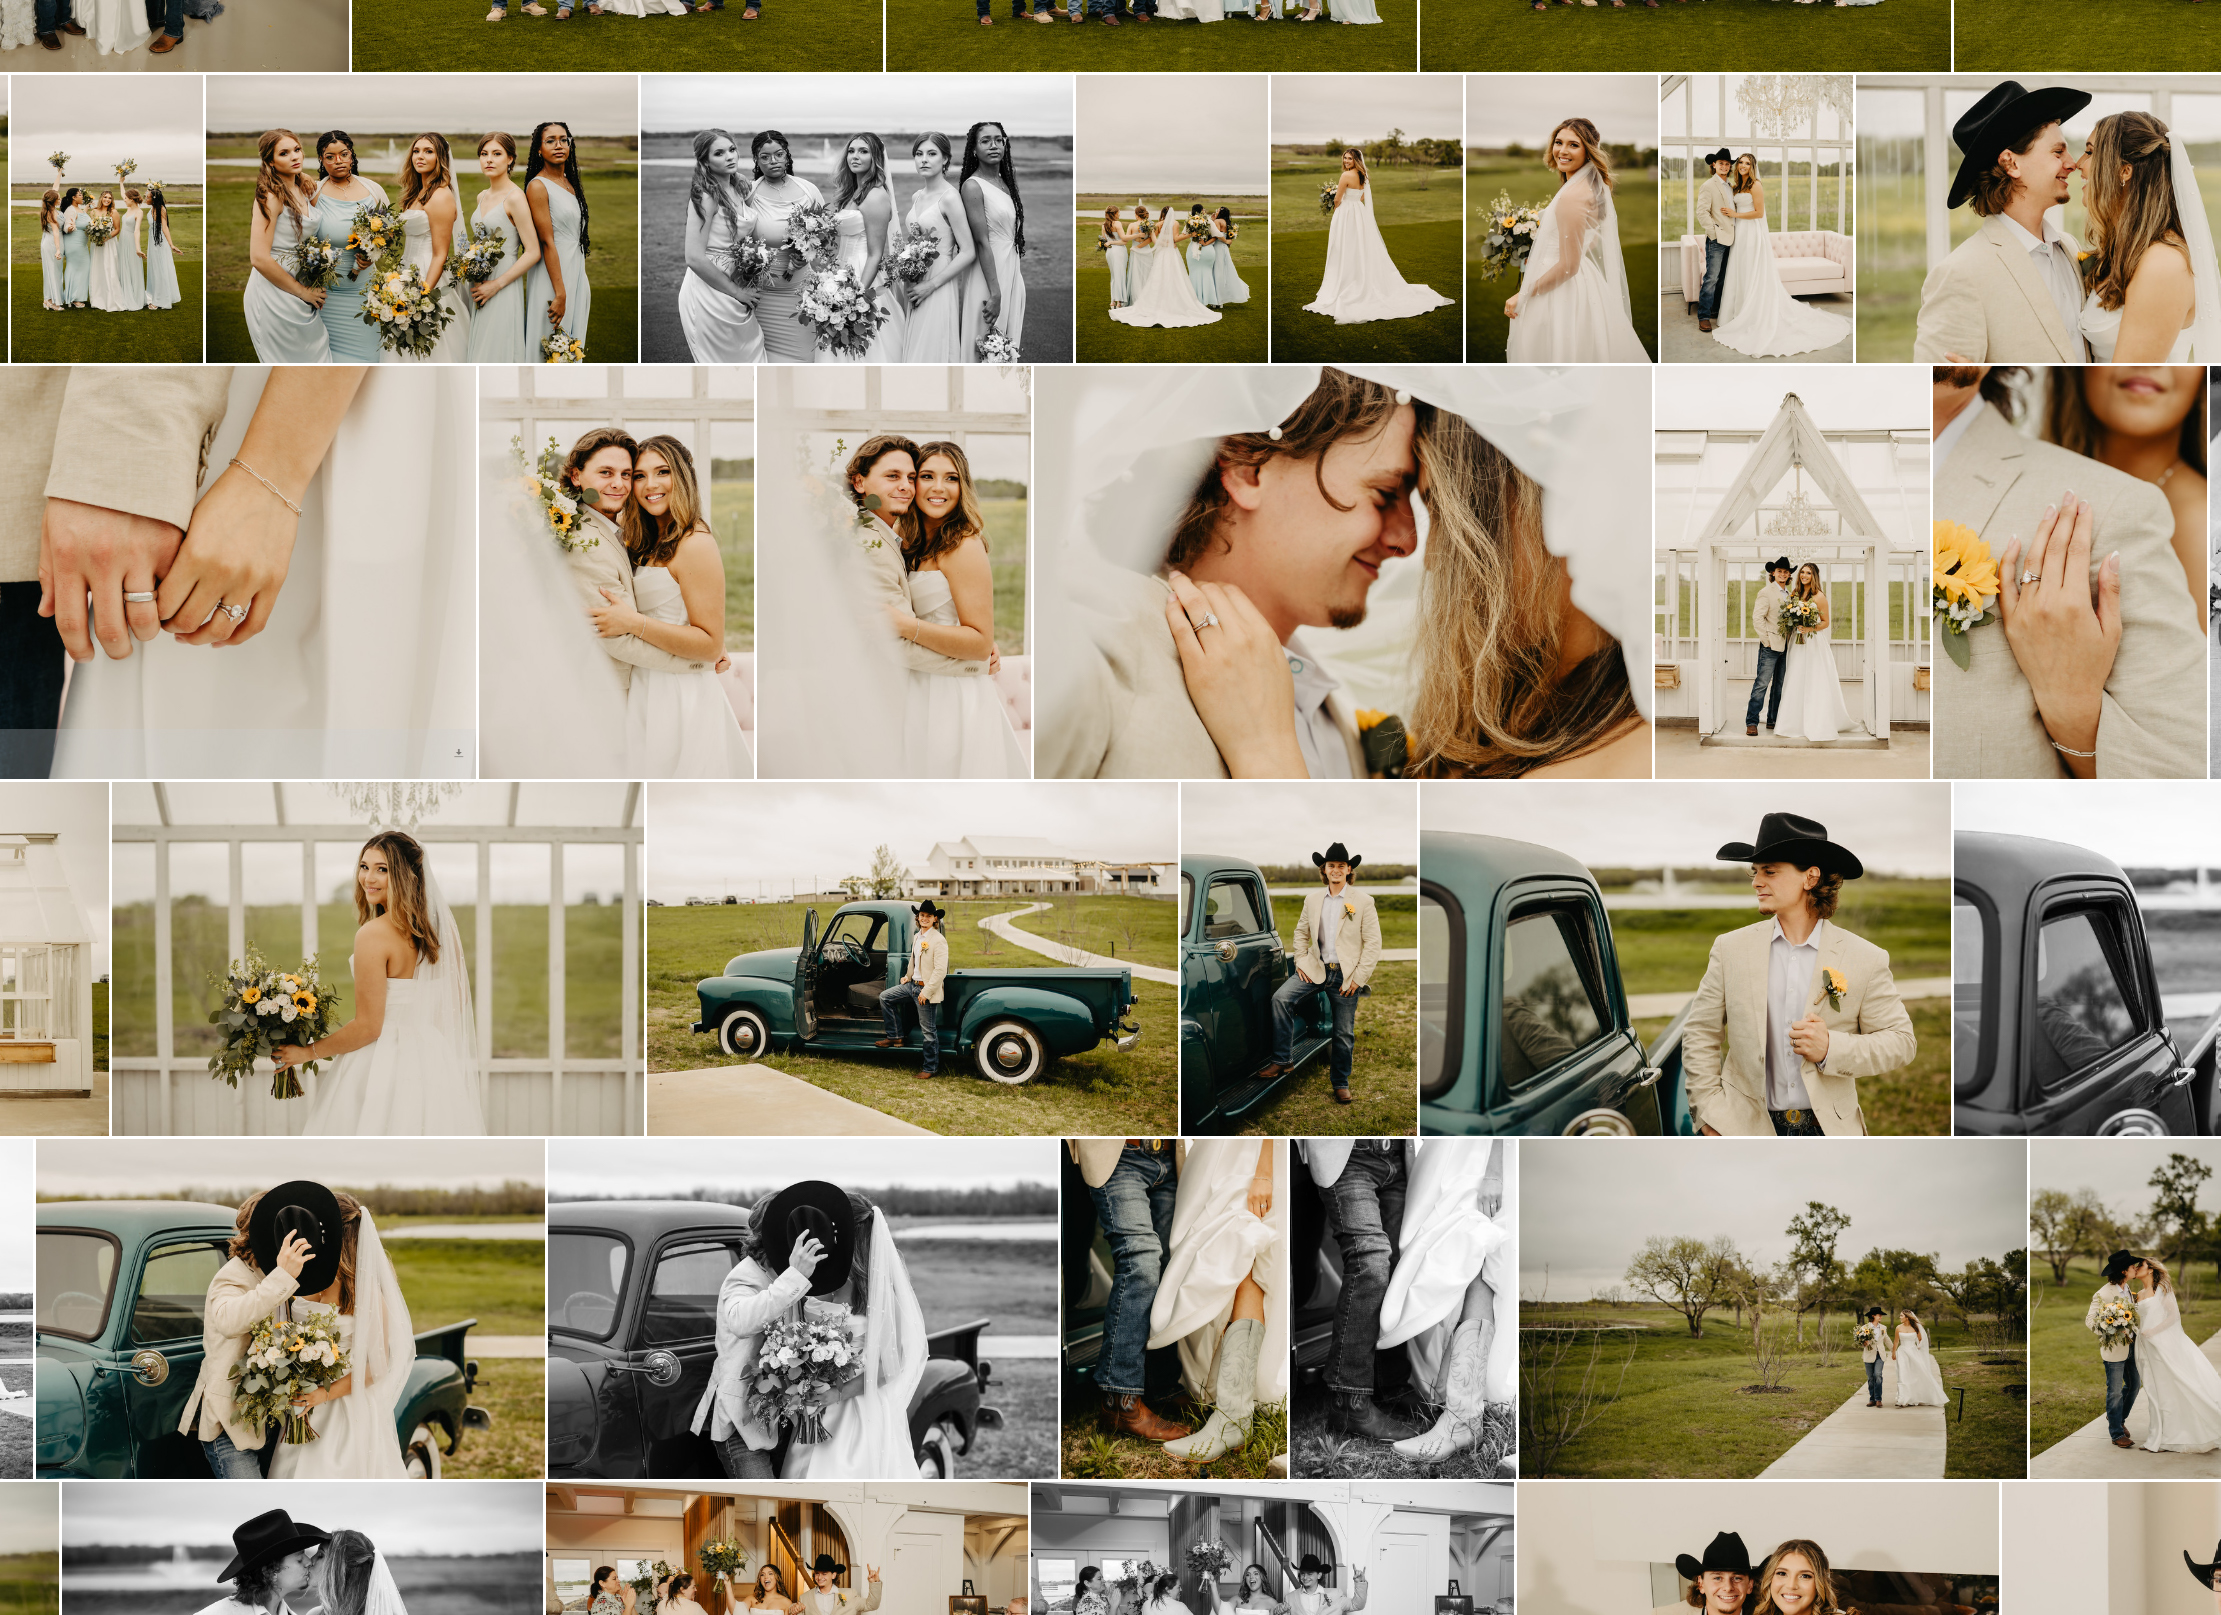2221x1615 pixels.
Task: Open wide shot of groom with green truck
Action: pos(911,958)
